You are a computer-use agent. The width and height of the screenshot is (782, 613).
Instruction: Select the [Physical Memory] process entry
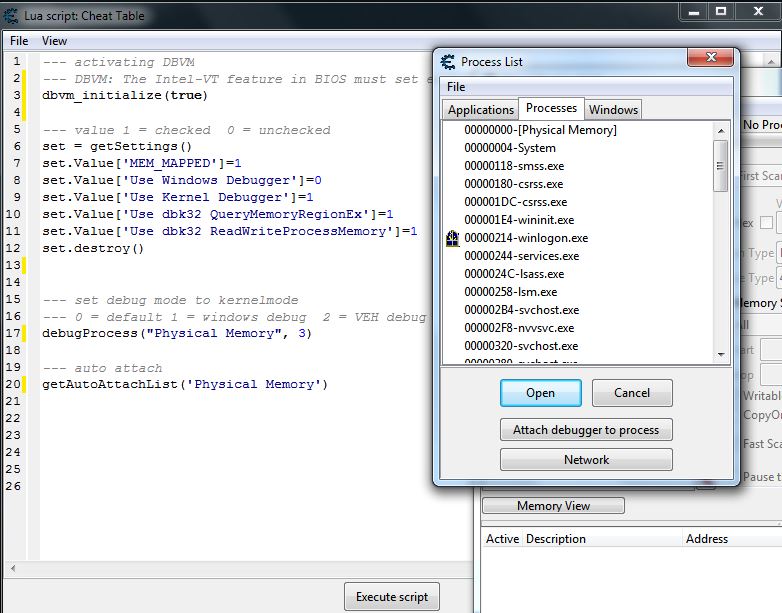tap(540, 130)
